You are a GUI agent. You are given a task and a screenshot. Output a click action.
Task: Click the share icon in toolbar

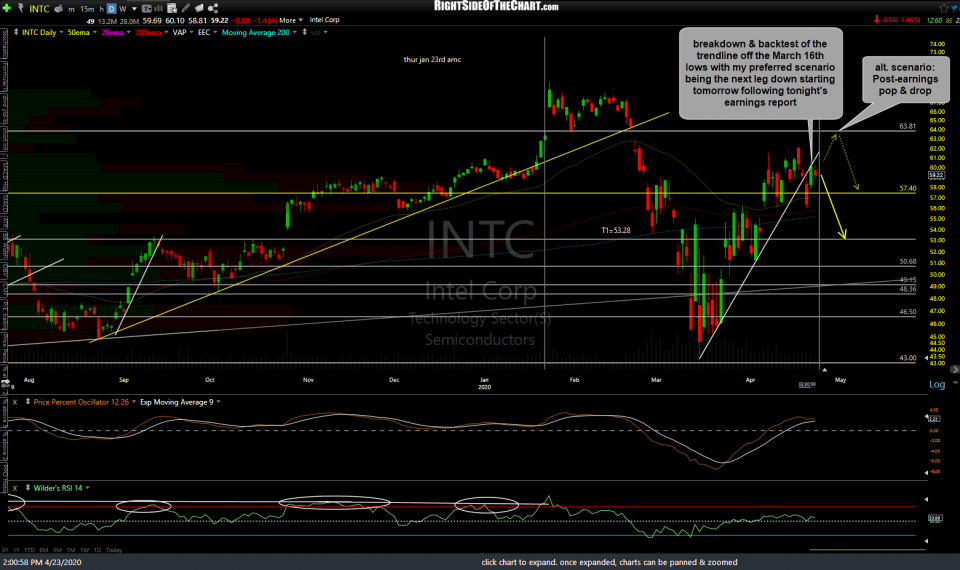pos(213,9)
